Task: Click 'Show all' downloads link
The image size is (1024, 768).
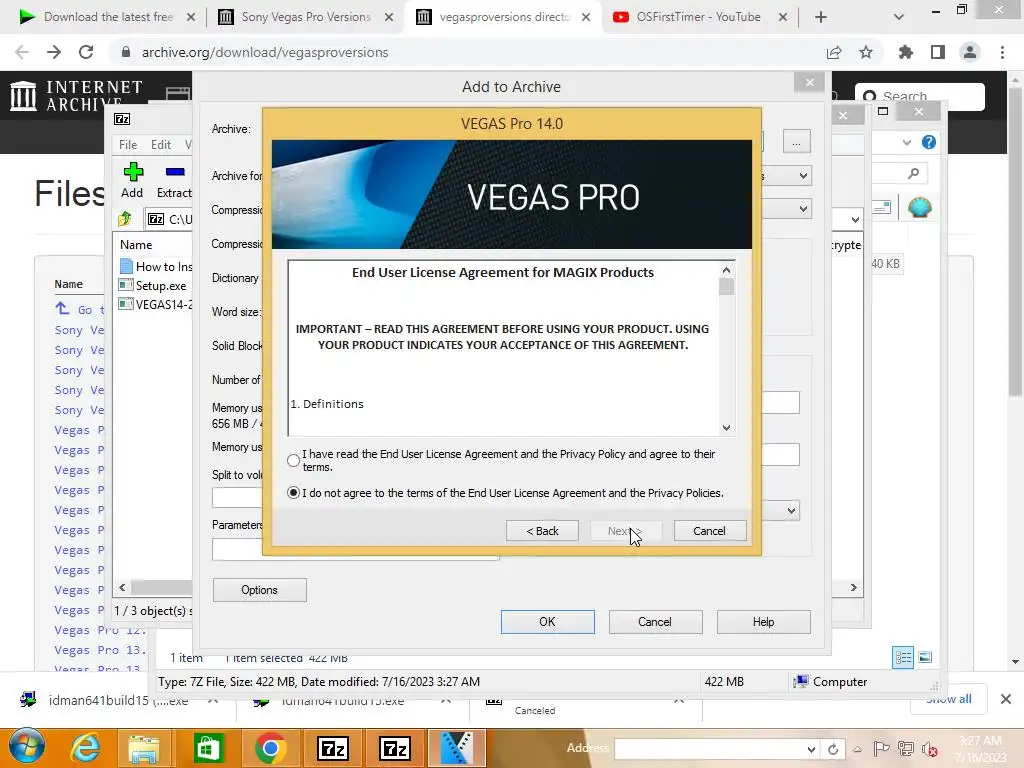Action: point(948,699)
